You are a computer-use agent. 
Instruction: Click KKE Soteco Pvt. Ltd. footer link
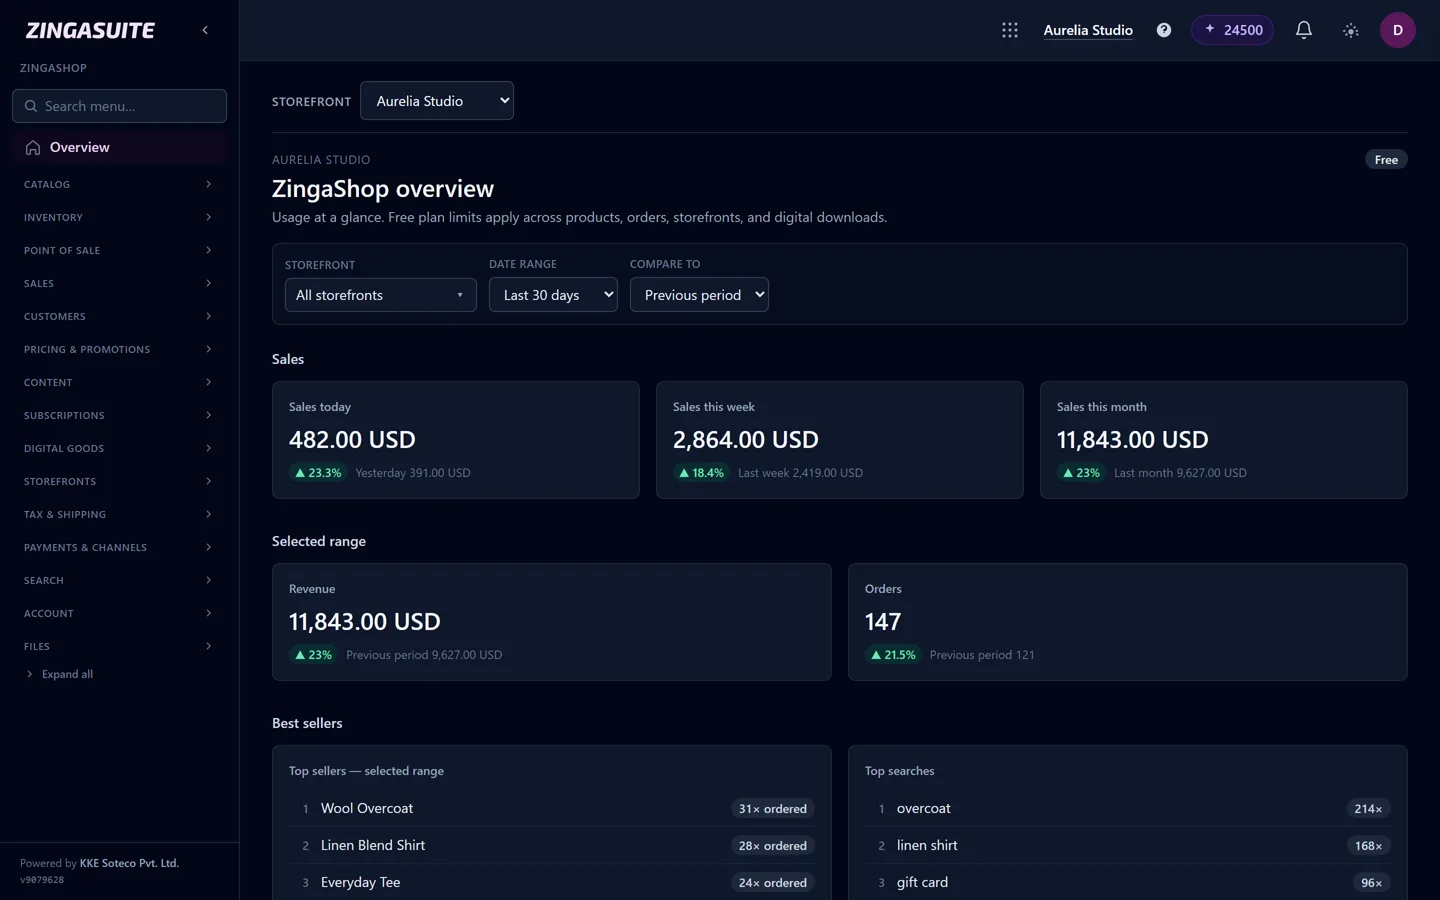(129, 863)
